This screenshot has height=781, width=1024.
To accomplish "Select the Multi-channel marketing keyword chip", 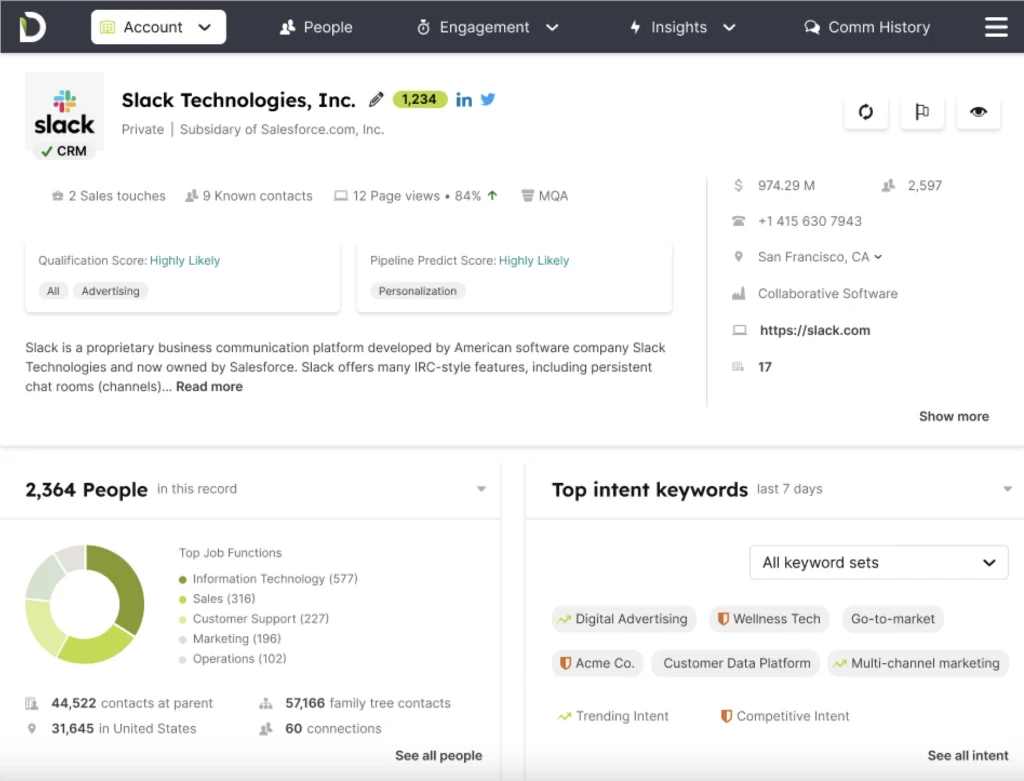I will point(918,663).
